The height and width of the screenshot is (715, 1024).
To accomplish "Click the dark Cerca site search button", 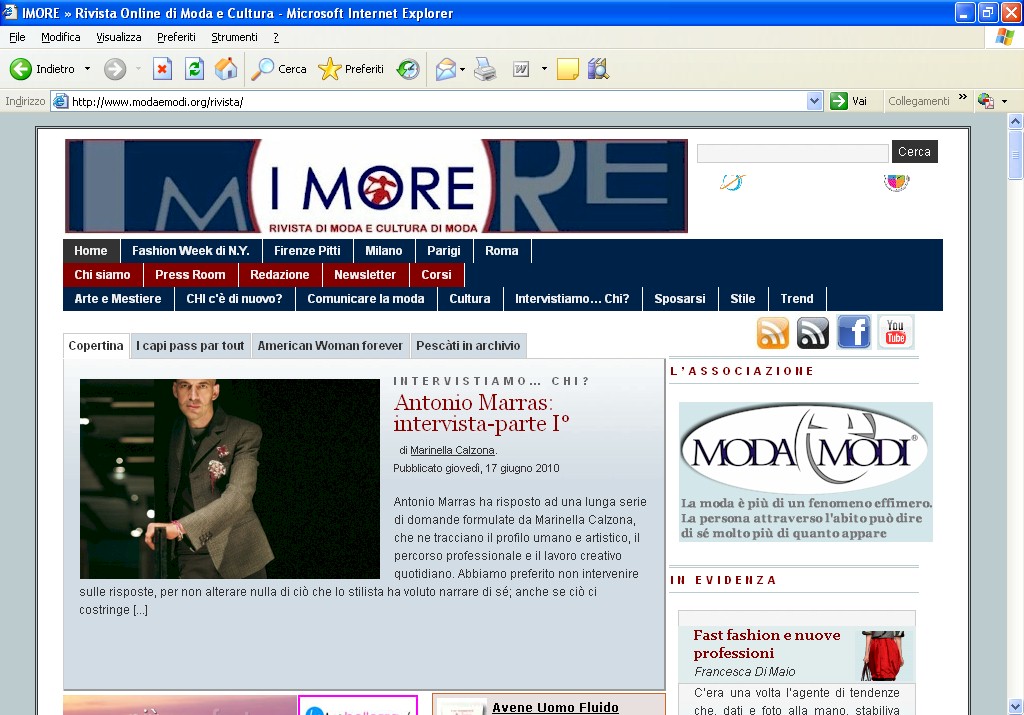I will (x=914, y=152).
